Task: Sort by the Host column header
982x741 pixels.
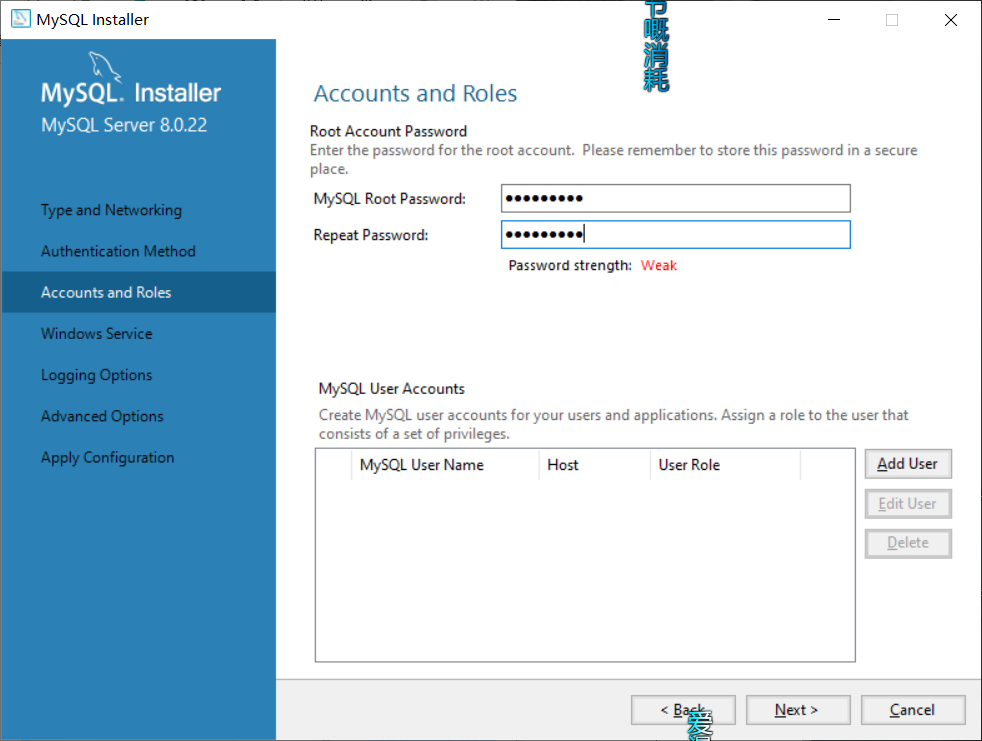Action: [x=594, y=465]
